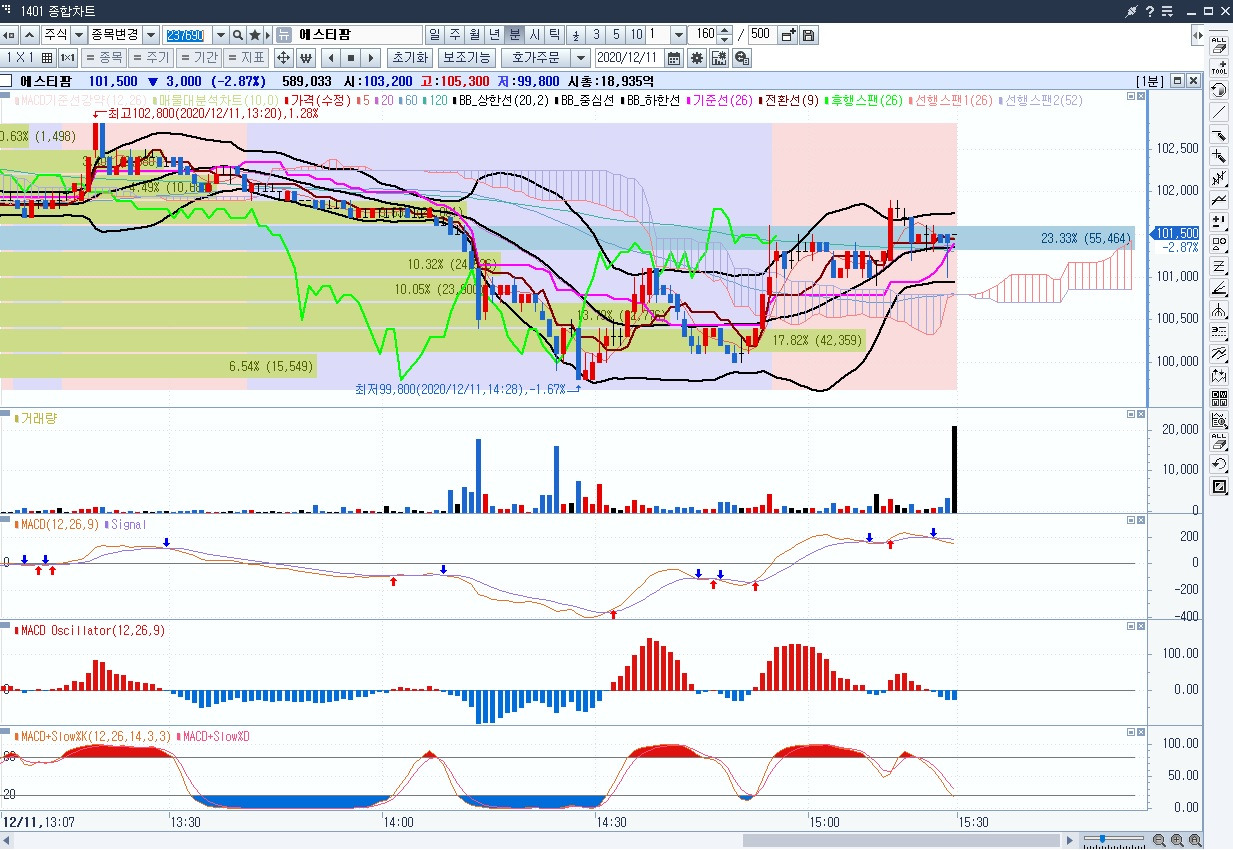Select the 분 minute period tab
This screenshot has width=1233, height=850.
click(514, 34)
